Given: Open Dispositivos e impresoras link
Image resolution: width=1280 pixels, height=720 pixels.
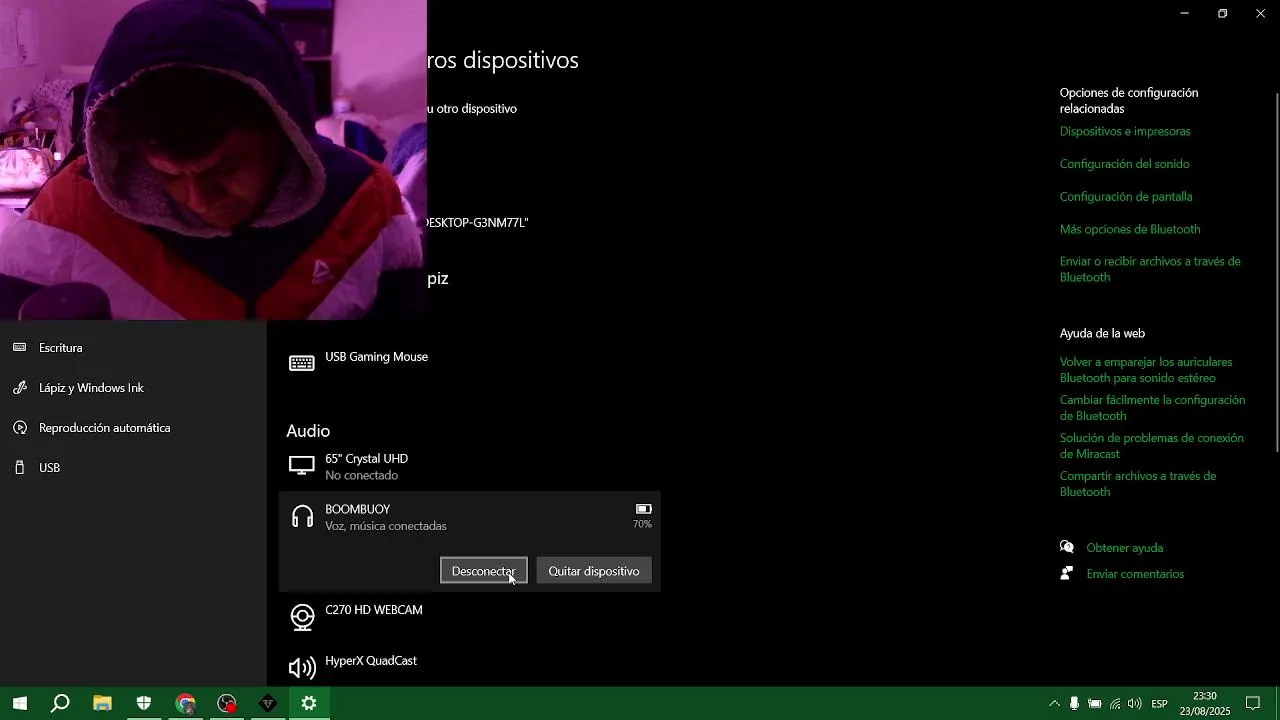Looking at the screenshot, I should (1125, 131).
